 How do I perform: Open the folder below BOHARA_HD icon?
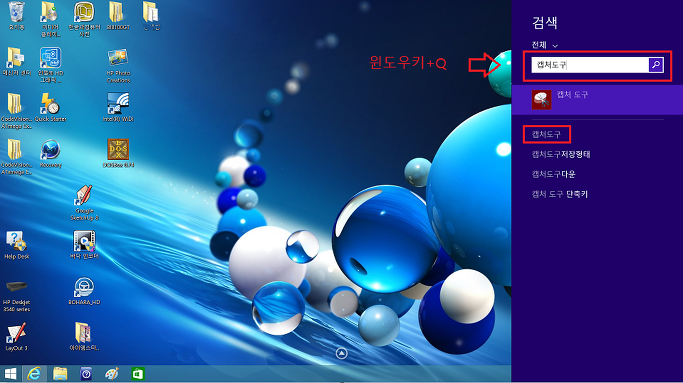tap(83, 333)
